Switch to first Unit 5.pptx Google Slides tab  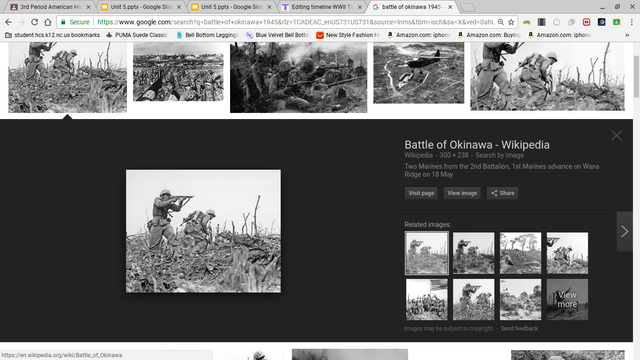point(141,7)
